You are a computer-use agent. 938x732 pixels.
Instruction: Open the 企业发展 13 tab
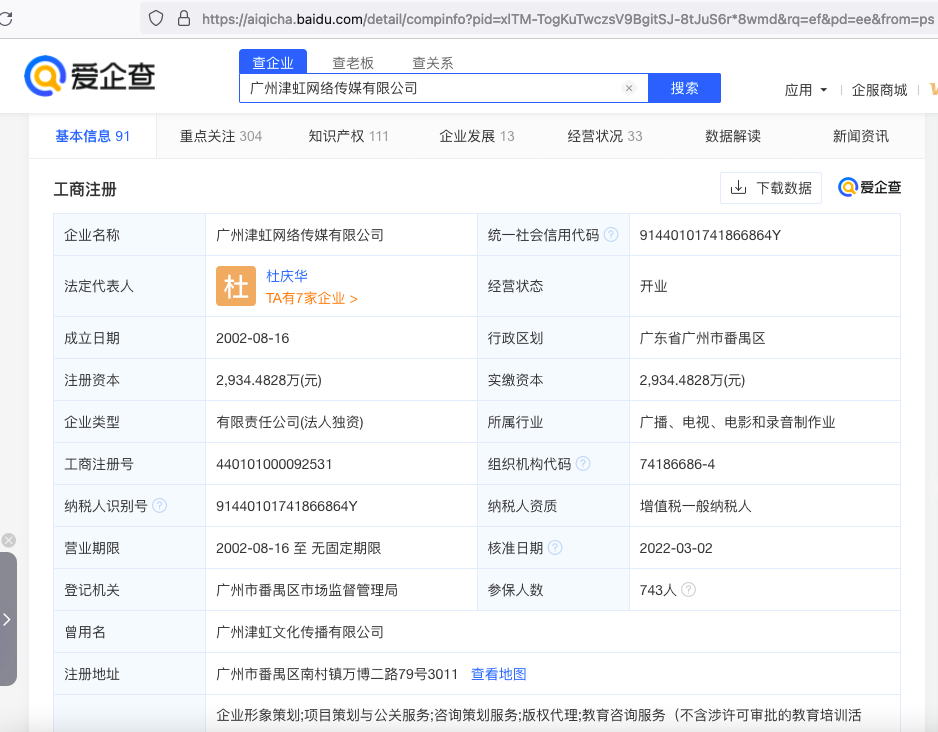pyautogui.click(x=477, y=136)
